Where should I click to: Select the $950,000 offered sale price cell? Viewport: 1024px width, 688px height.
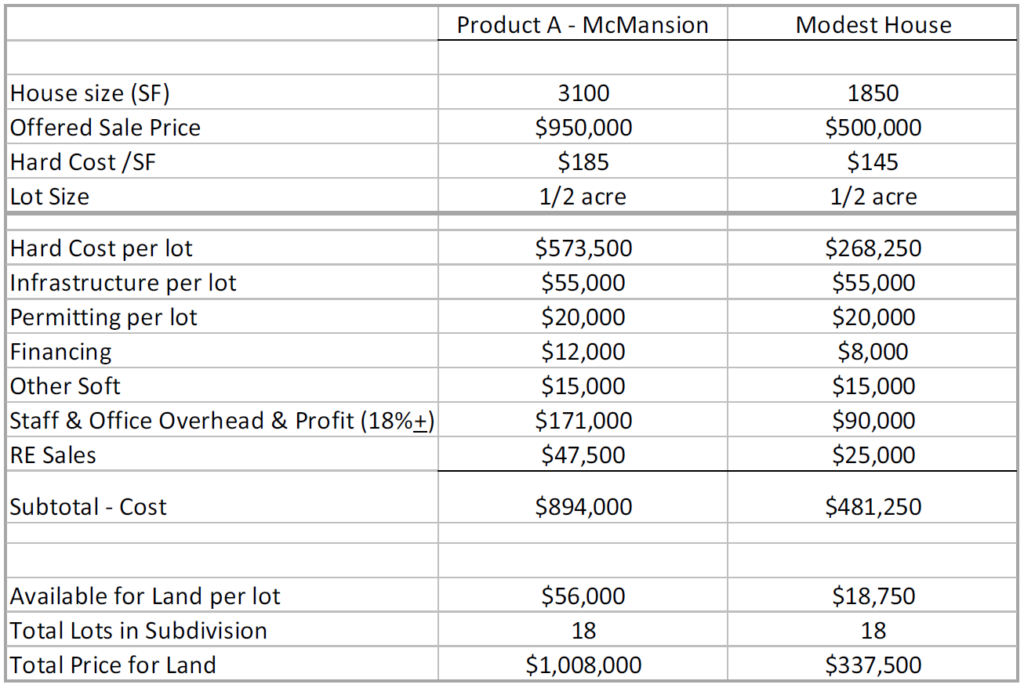(x=582, y=128)
